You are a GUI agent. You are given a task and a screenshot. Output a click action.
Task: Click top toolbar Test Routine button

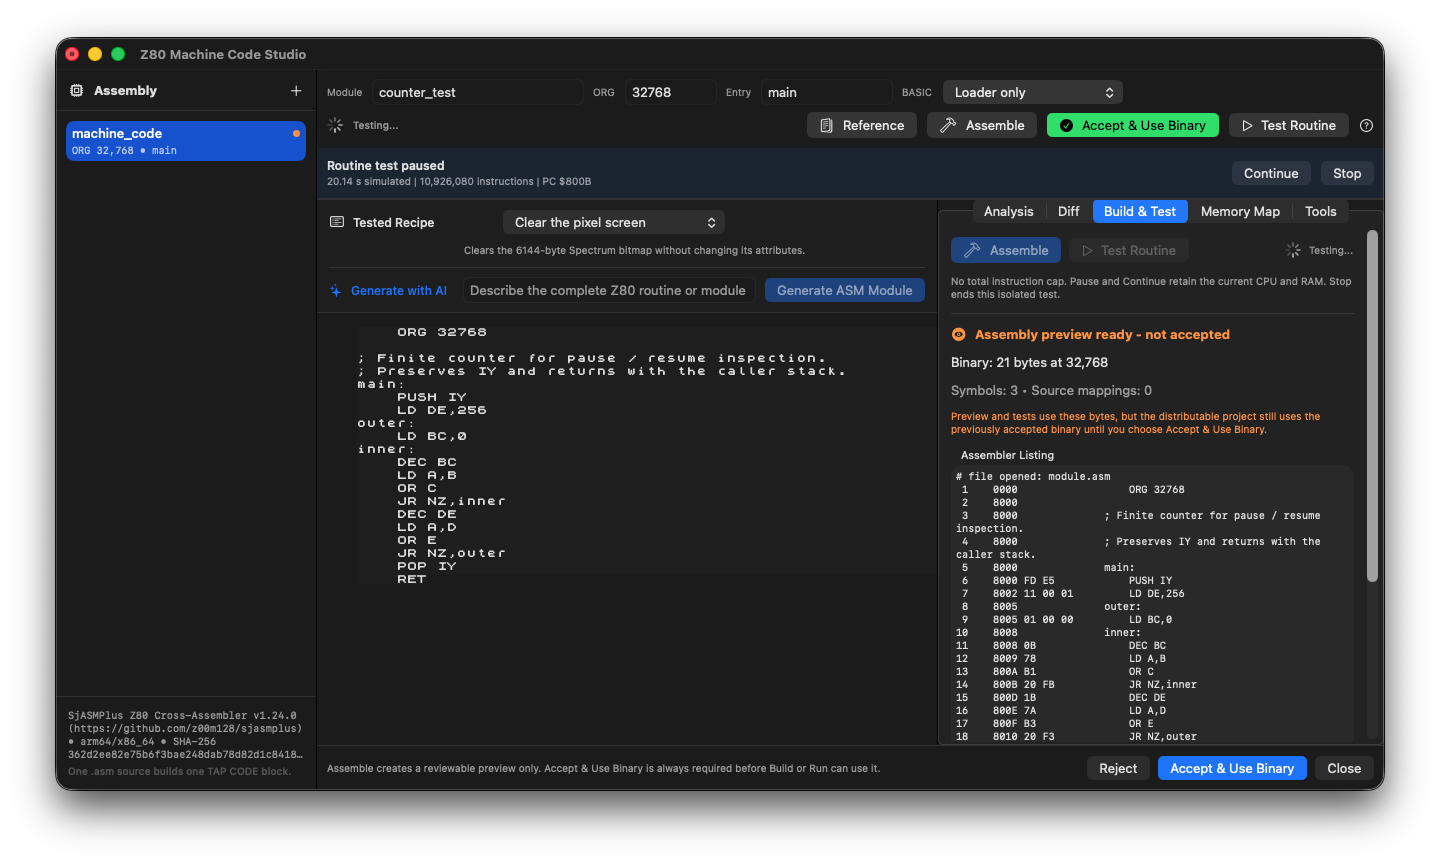tap(1289, 126)
